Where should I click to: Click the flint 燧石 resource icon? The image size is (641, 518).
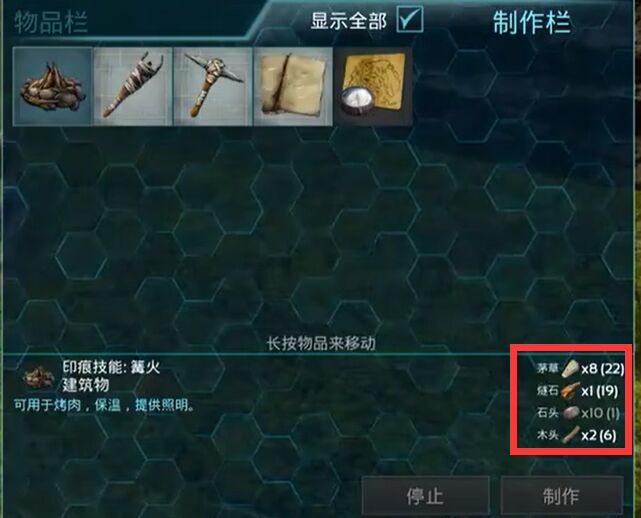570,391
